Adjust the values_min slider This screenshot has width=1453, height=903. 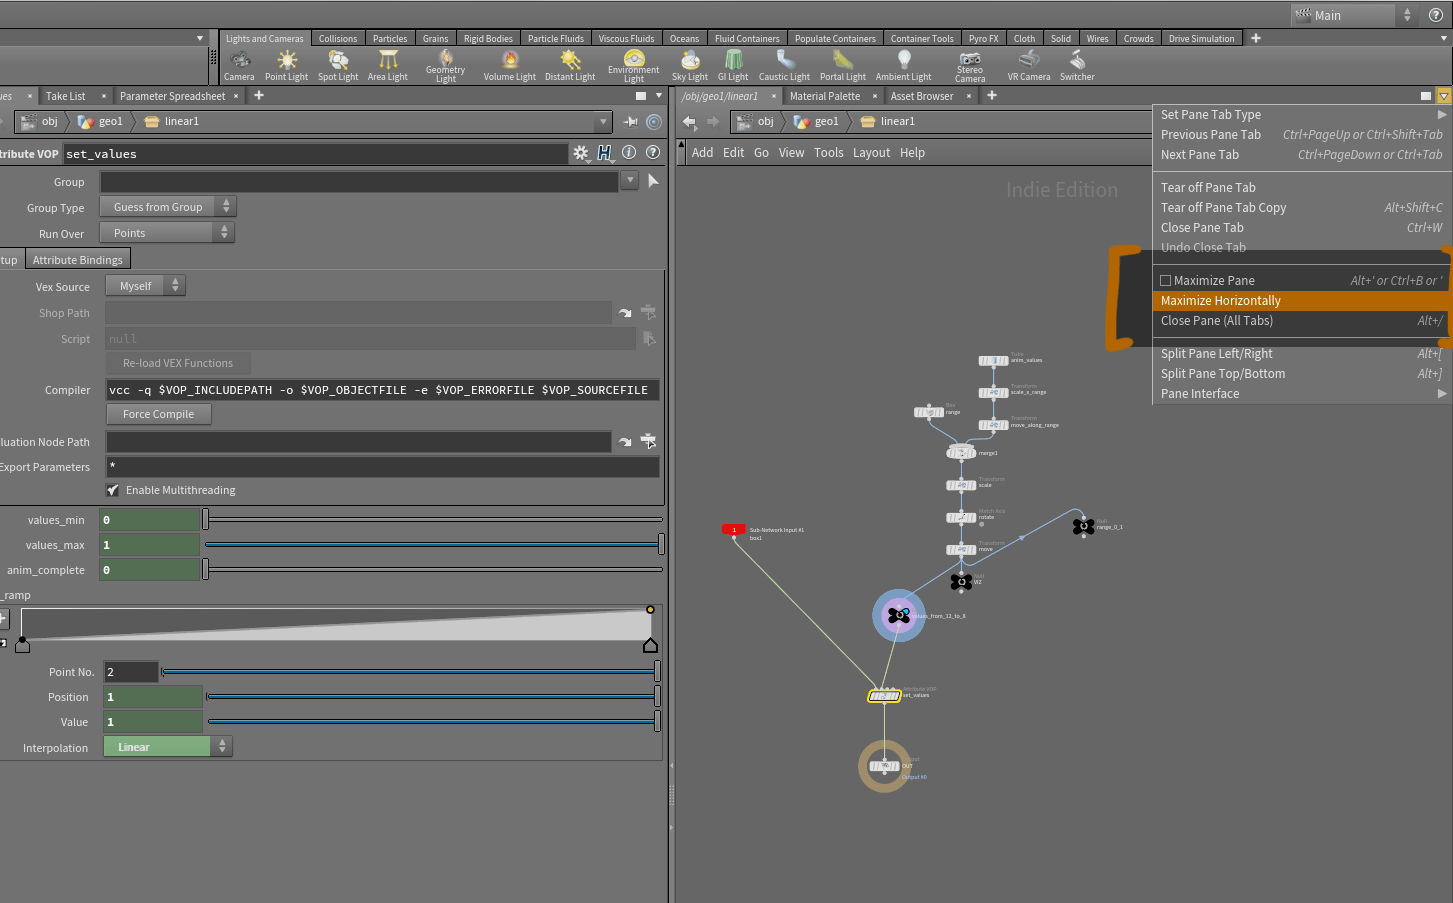click(x=433, y=519)
